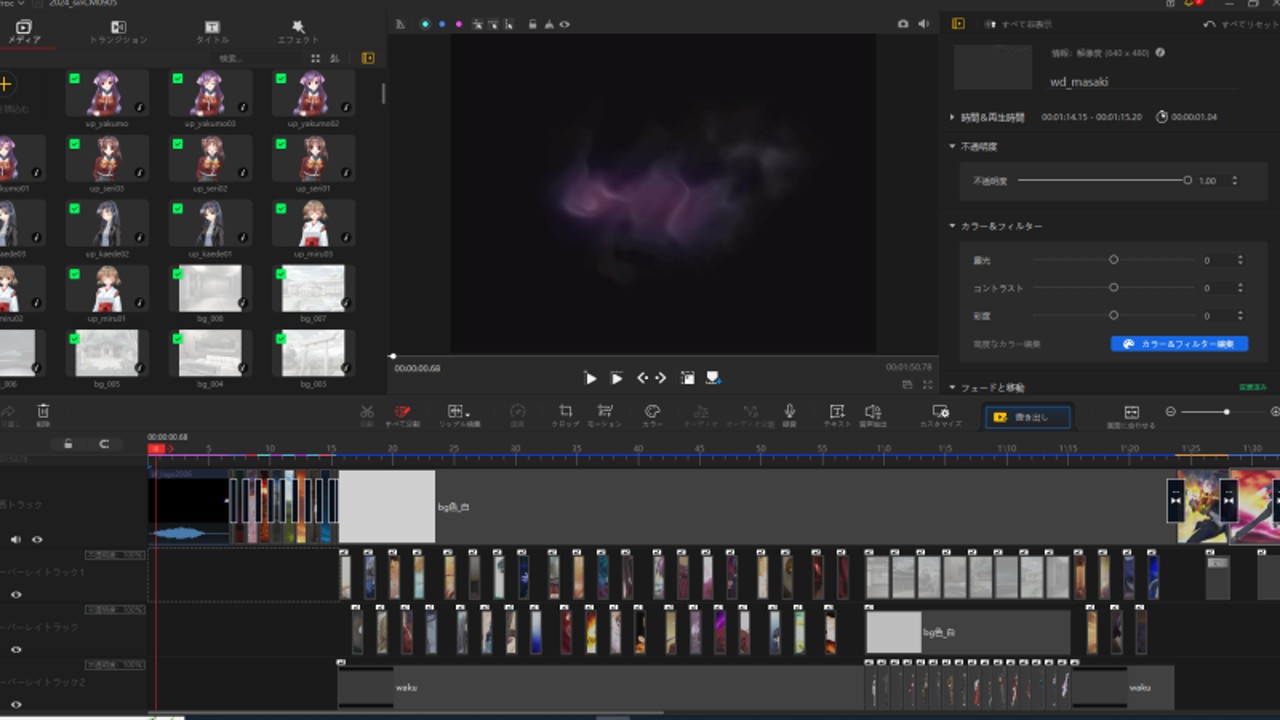This screenshot has height=720, width=1280.
Task: Toggle green checkbox on up_yakumo02 thumbnail
Action: click(281, 78)
